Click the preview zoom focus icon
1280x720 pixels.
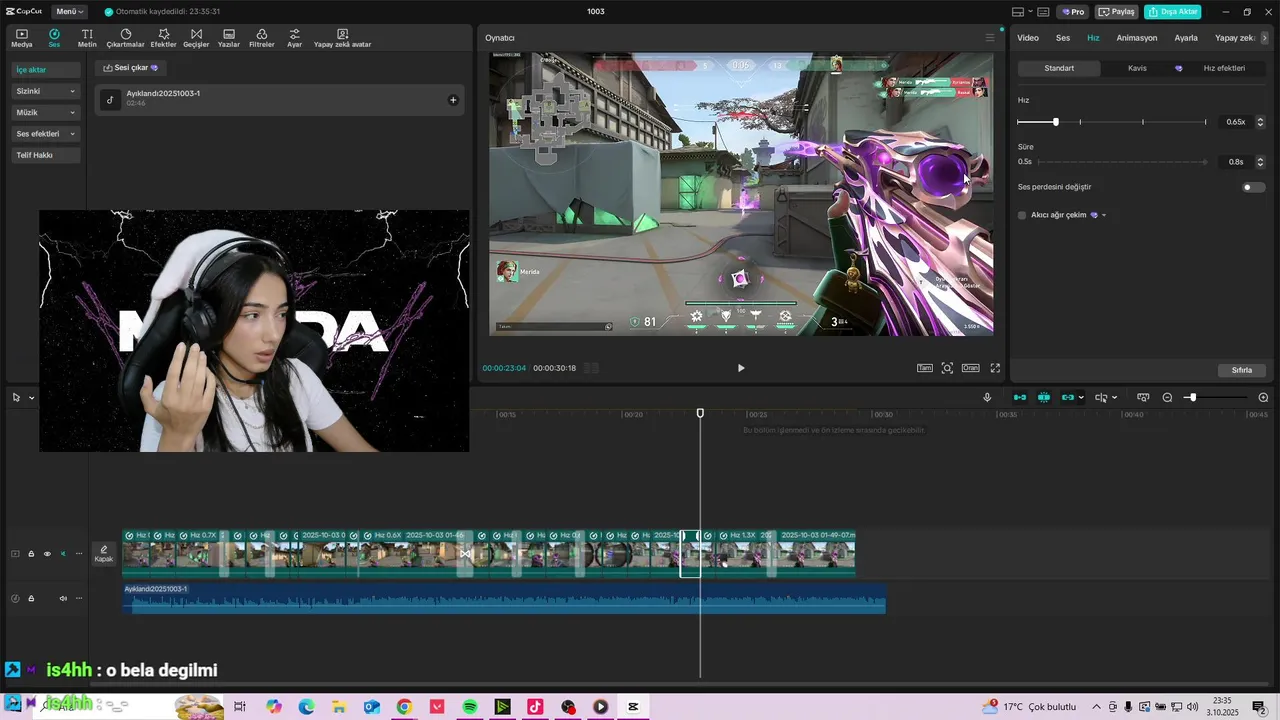(947, 368)
